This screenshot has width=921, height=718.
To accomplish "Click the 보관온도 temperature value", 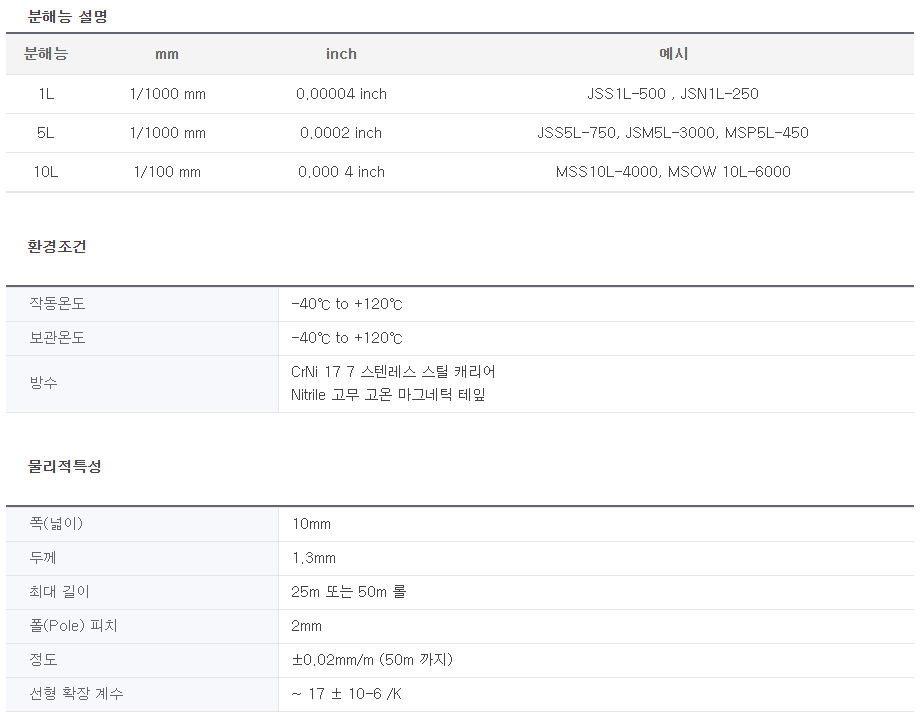I will 347,338.
